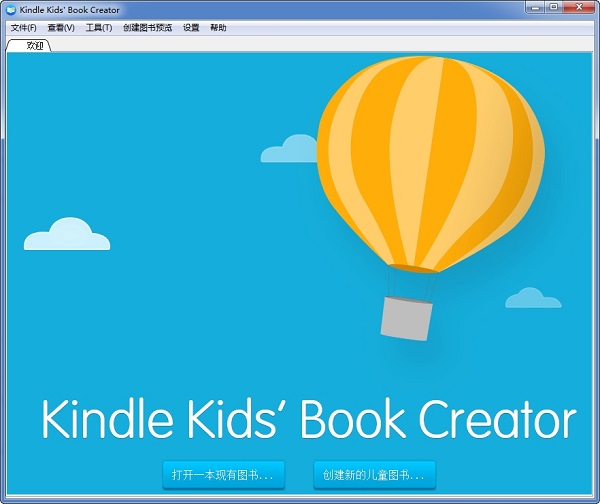Open the 创建图书预览 menu
The width and height of the screenshot is (600, 504).
tap(147, 28)
